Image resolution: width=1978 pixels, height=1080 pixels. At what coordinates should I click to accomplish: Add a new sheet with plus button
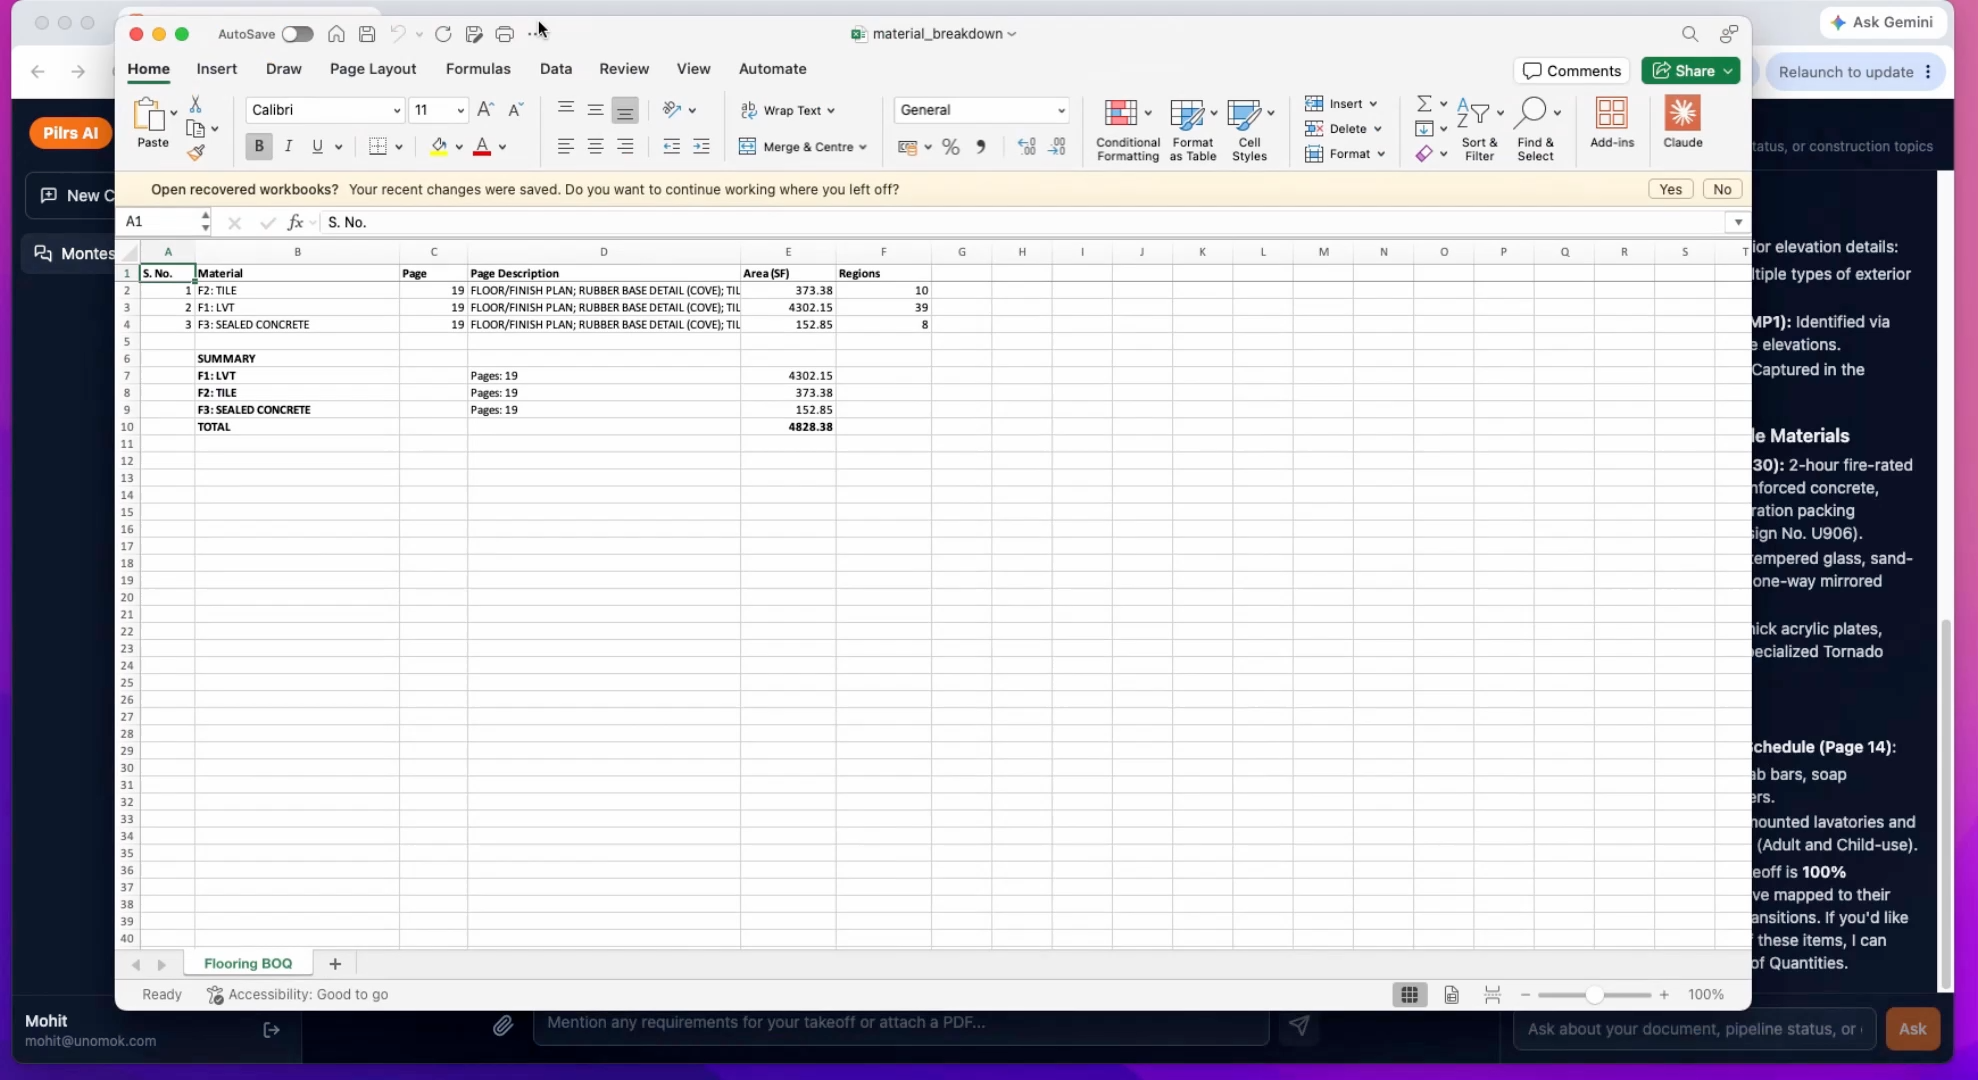pos(335,963)
